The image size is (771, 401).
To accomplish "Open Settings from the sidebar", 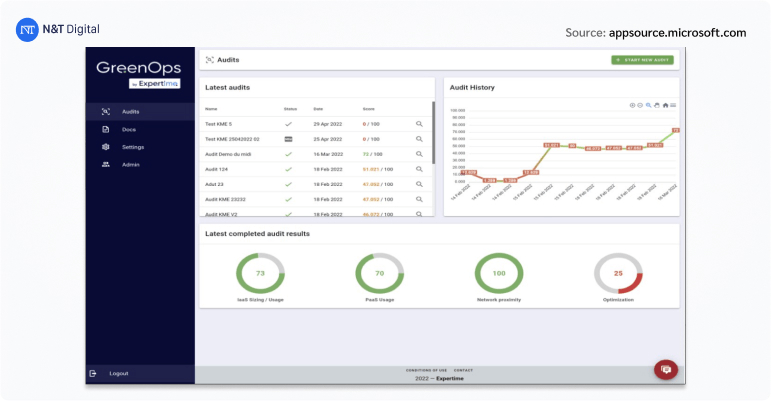I will (x=132, y=147).
